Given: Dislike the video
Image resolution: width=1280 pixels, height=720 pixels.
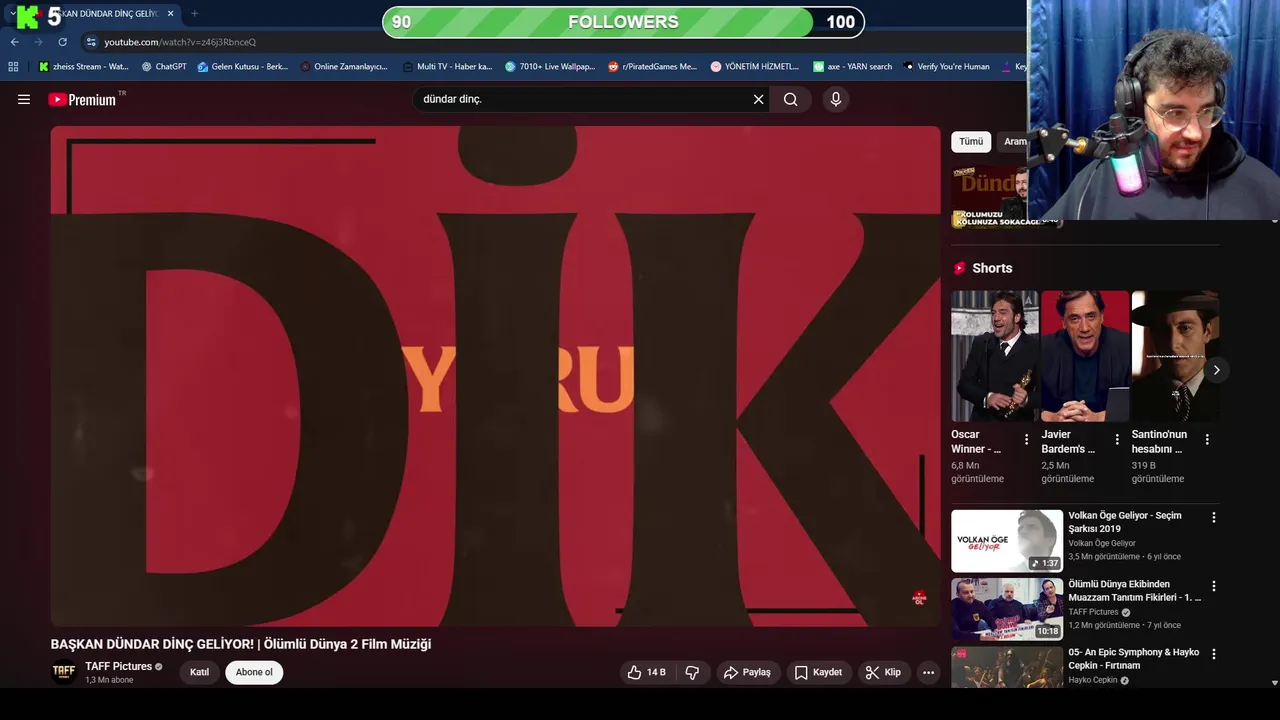Looking at the screenshot, I should 692,672.
